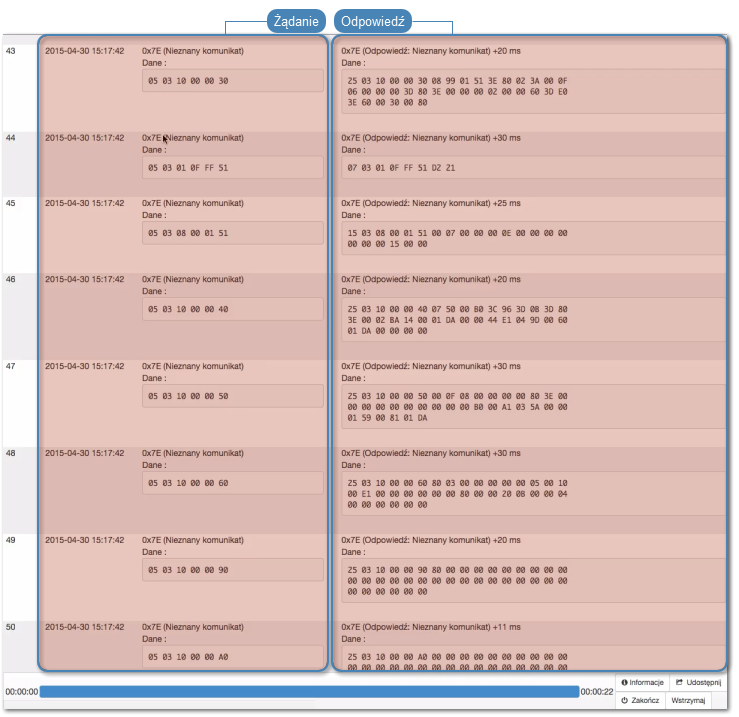Select row number 48

tap(10, 453)
